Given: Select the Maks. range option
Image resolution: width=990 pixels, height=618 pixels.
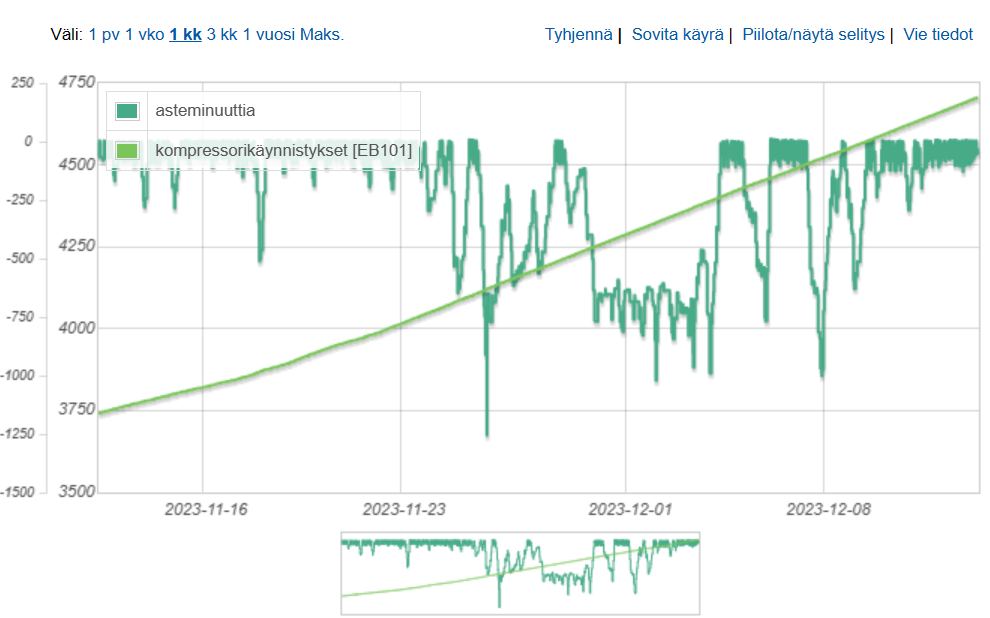Looking at the screenshot, I should 323,34.
